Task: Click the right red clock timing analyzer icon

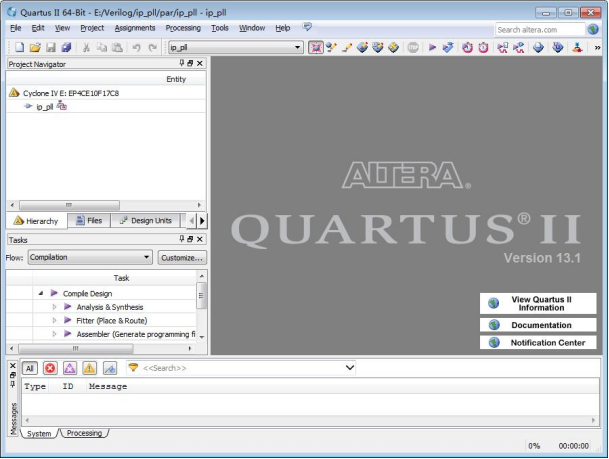Action: click(x=483, y=47)
